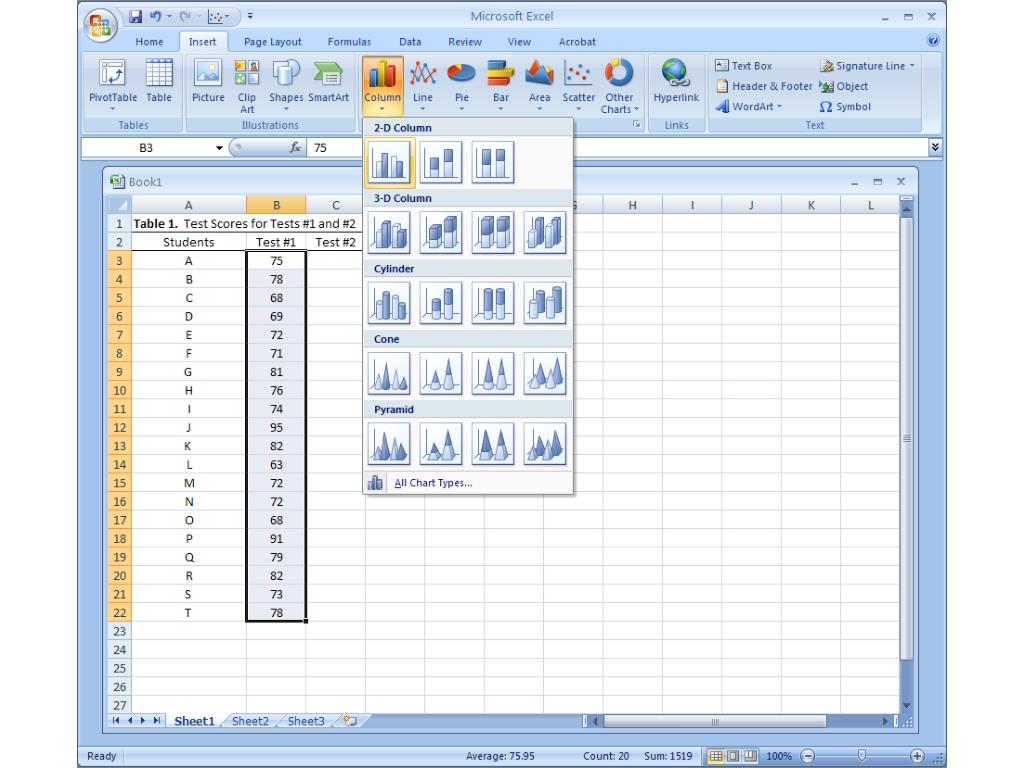
Task: Switch to the Formulas tab
Action: [x=349, y=42]
